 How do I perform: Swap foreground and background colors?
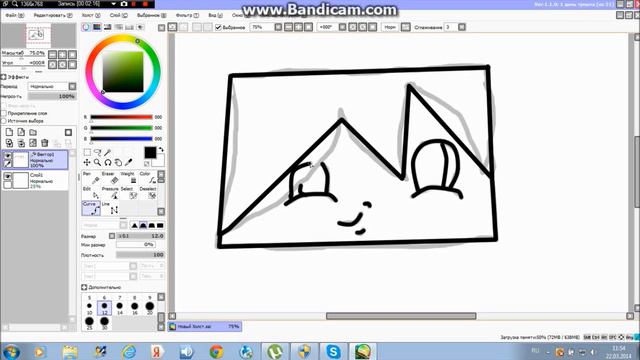[161, 149]
